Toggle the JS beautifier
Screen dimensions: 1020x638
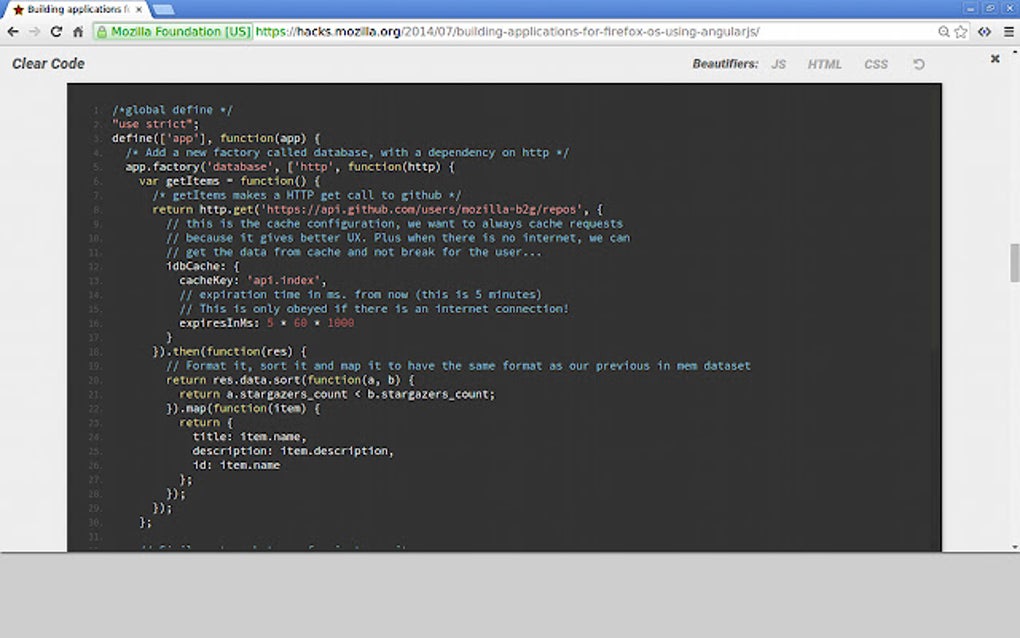(x=778, y=64)
